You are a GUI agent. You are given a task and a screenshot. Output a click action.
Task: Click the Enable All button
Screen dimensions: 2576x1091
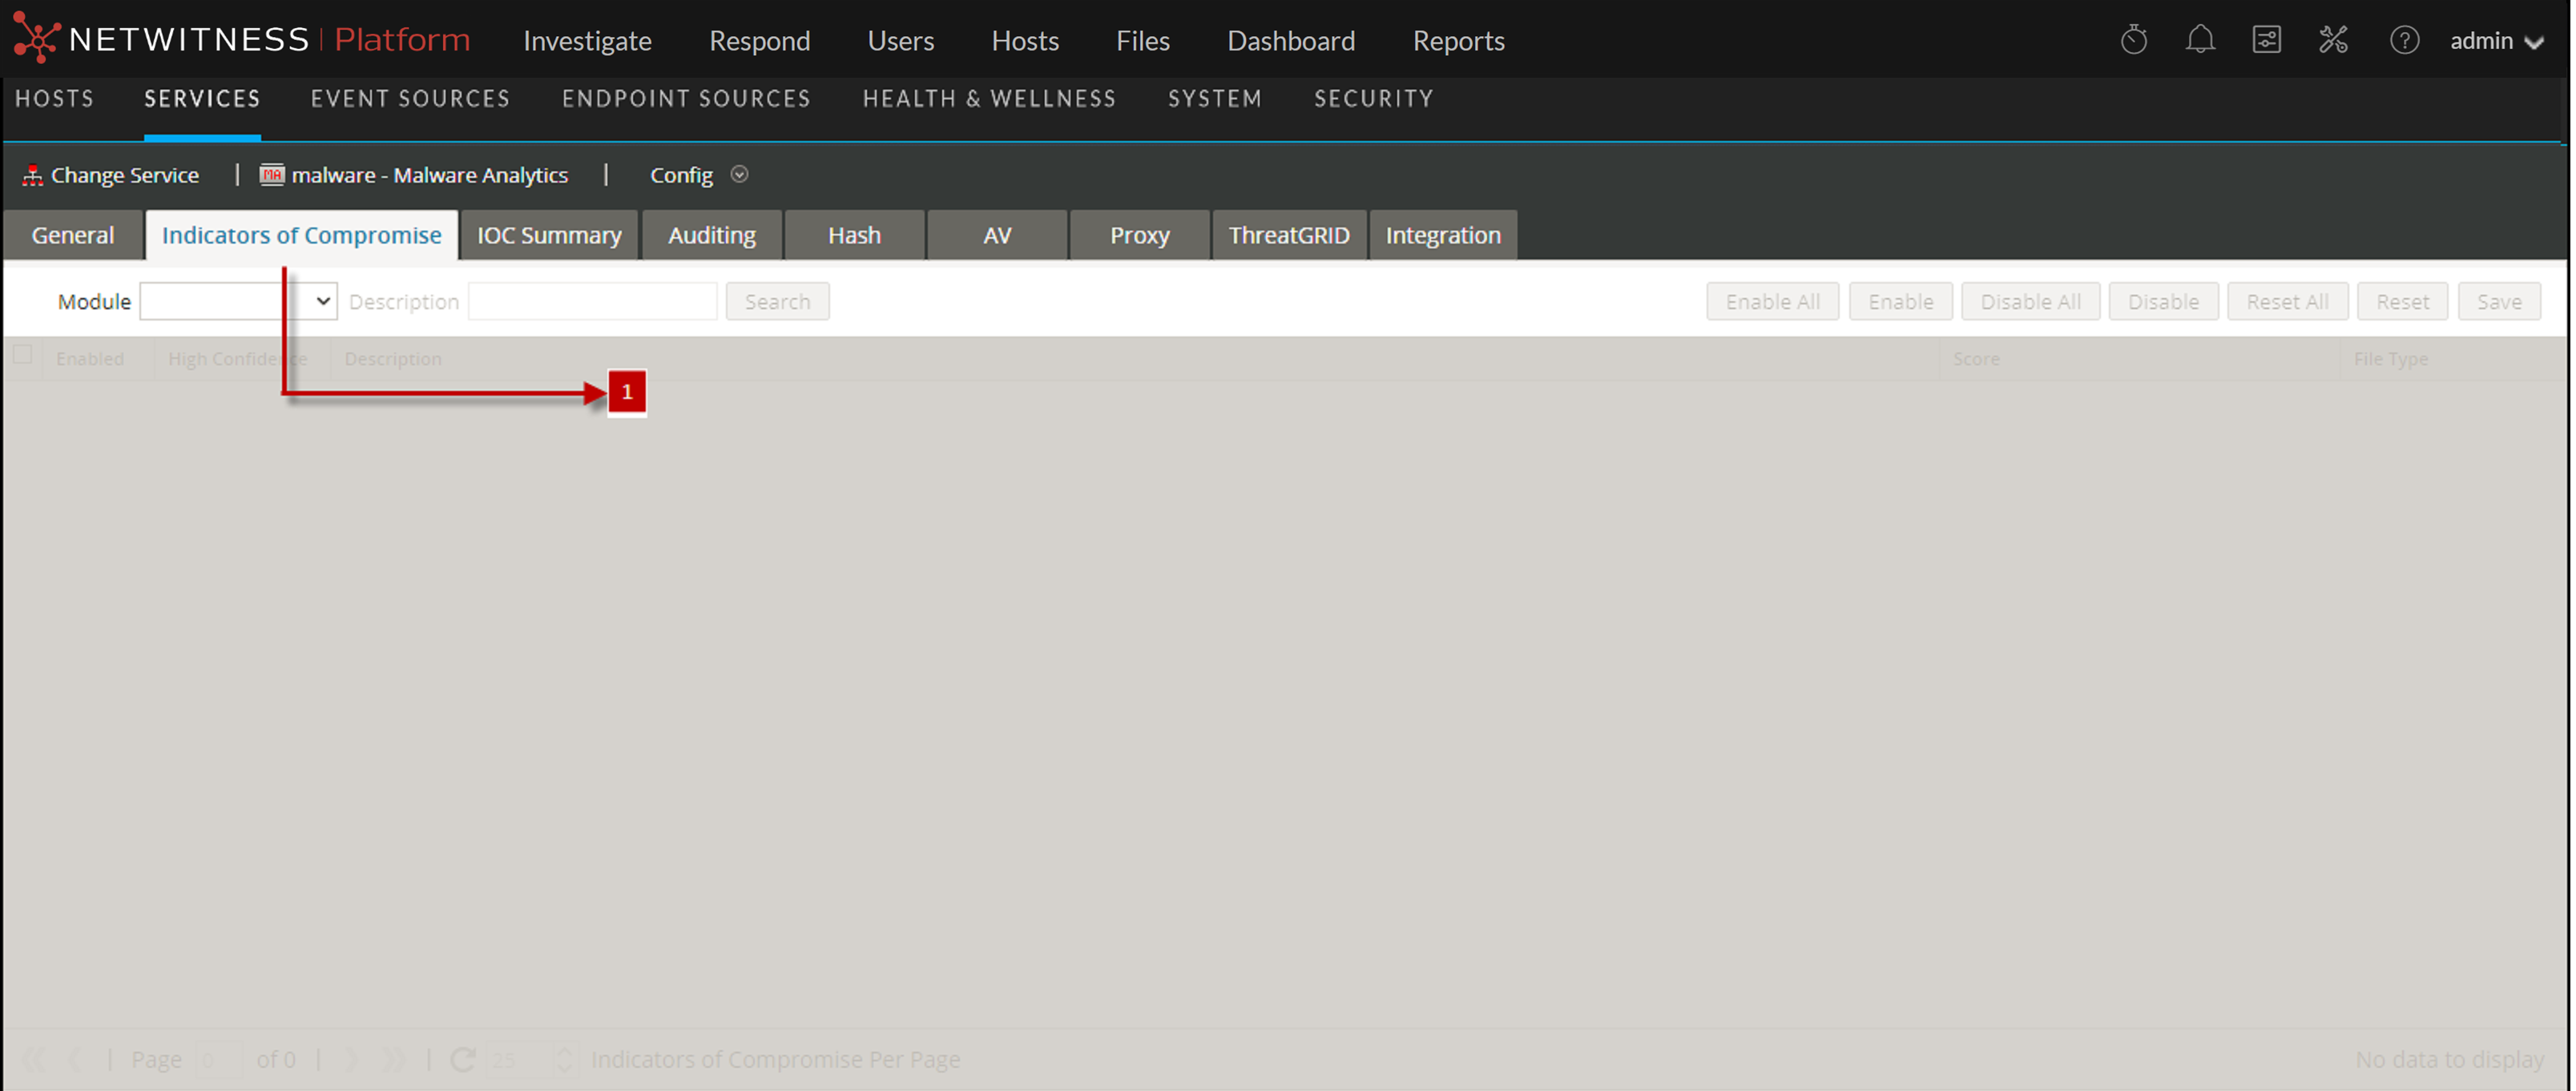(1772, 301)
